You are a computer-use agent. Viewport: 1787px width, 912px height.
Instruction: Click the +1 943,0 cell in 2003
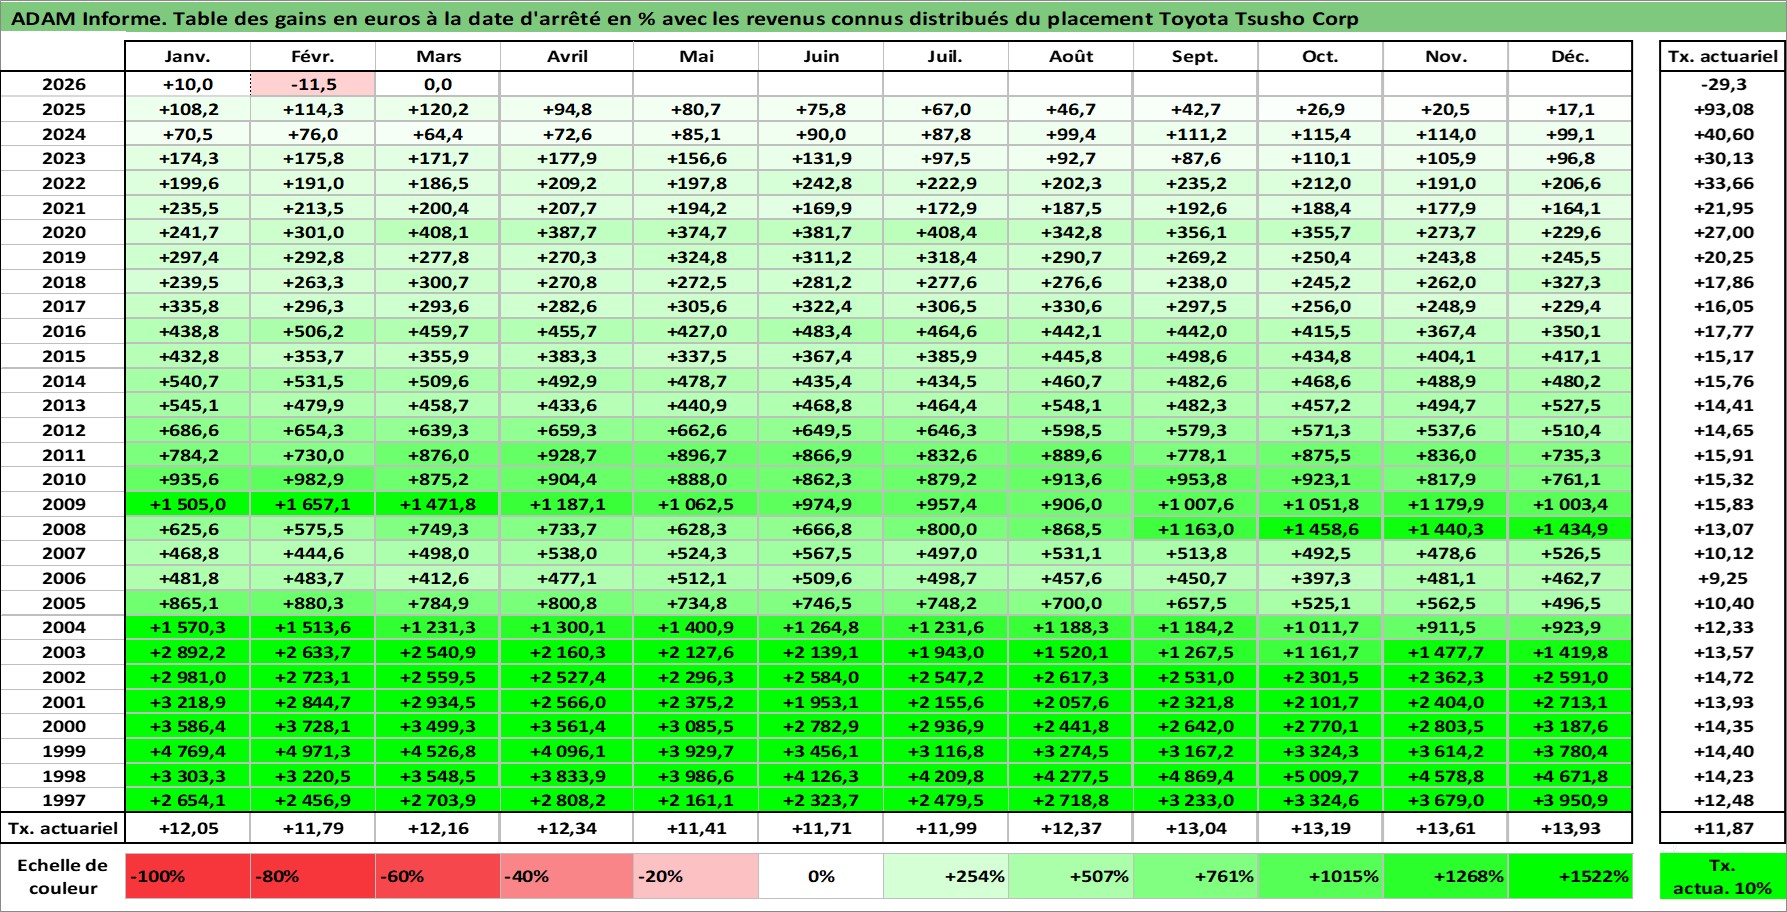click(x=945, y=652)
